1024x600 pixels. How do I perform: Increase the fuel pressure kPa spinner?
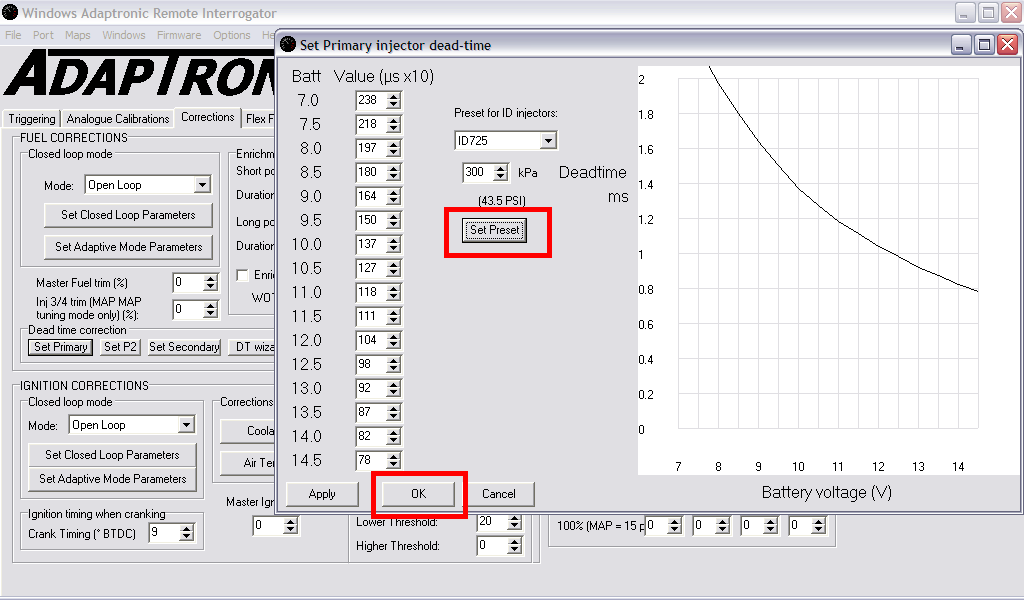(502, 168)
